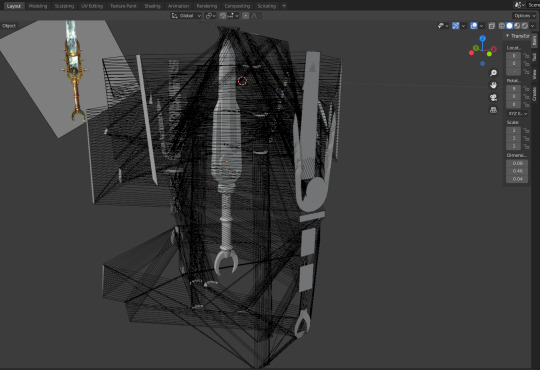This screenshot has height=370, width=540.
Task: Toggle the snap magnet icon
Action: tap(223, 16)
